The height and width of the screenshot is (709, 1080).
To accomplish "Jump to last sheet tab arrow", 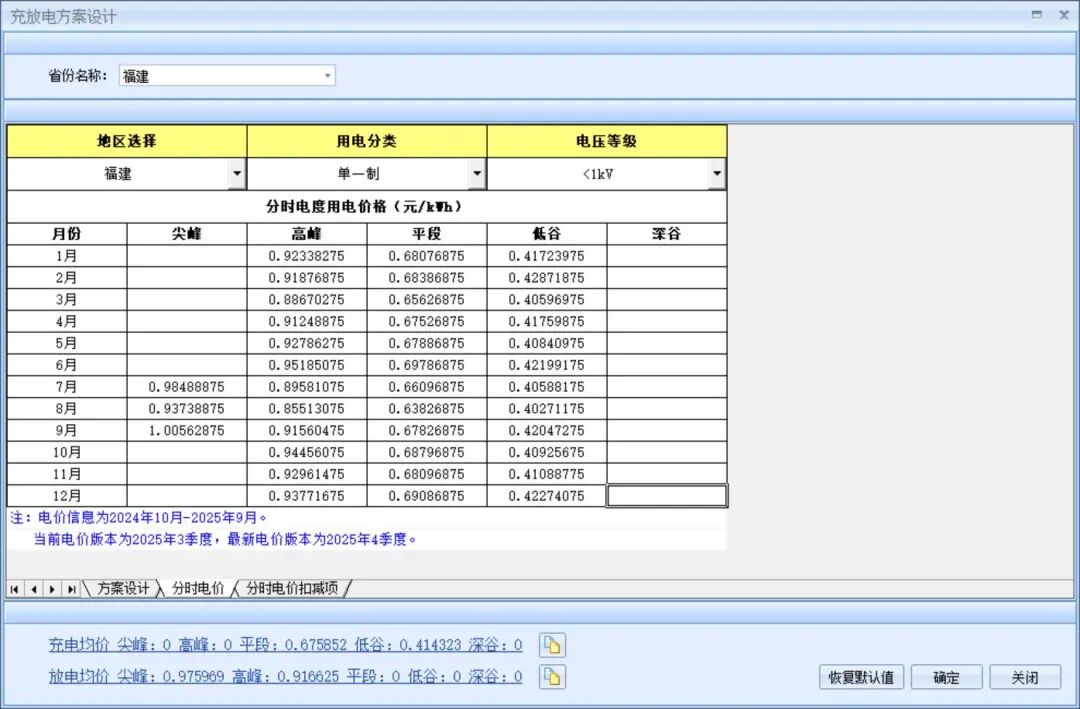I will [x=71, y=589].
